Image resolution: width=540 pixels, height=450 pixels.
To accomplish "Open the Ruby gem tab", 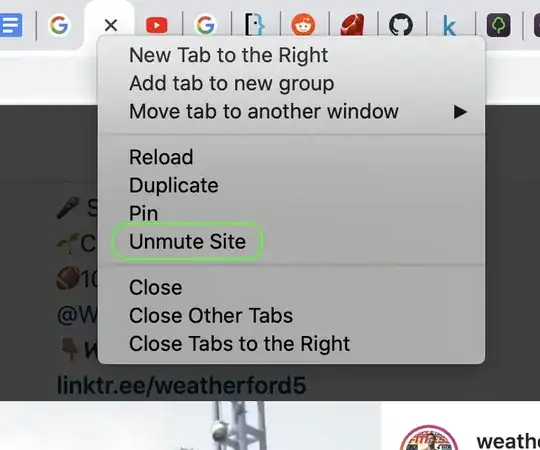I will (x=352, y=25).
